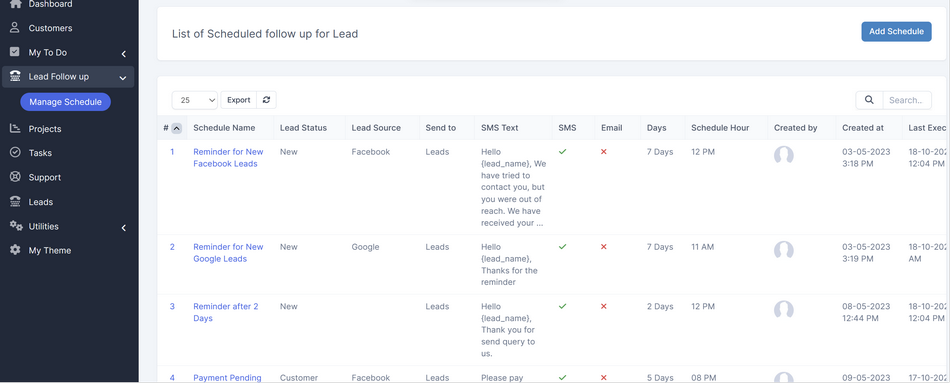Image resolution: width=950 pixels, height=383 pixels.
Task: Sort by Schedule Hour column header
Action: (720, 128)
